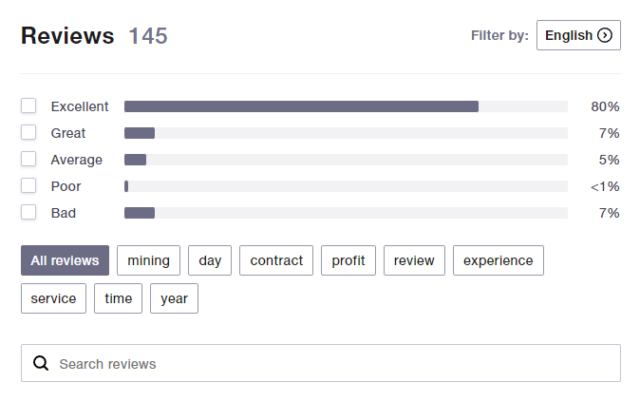This screenshot has height=402, width=640.
Task: Tick the Bad rating checkbox
Action: click(x=29, y=212)
